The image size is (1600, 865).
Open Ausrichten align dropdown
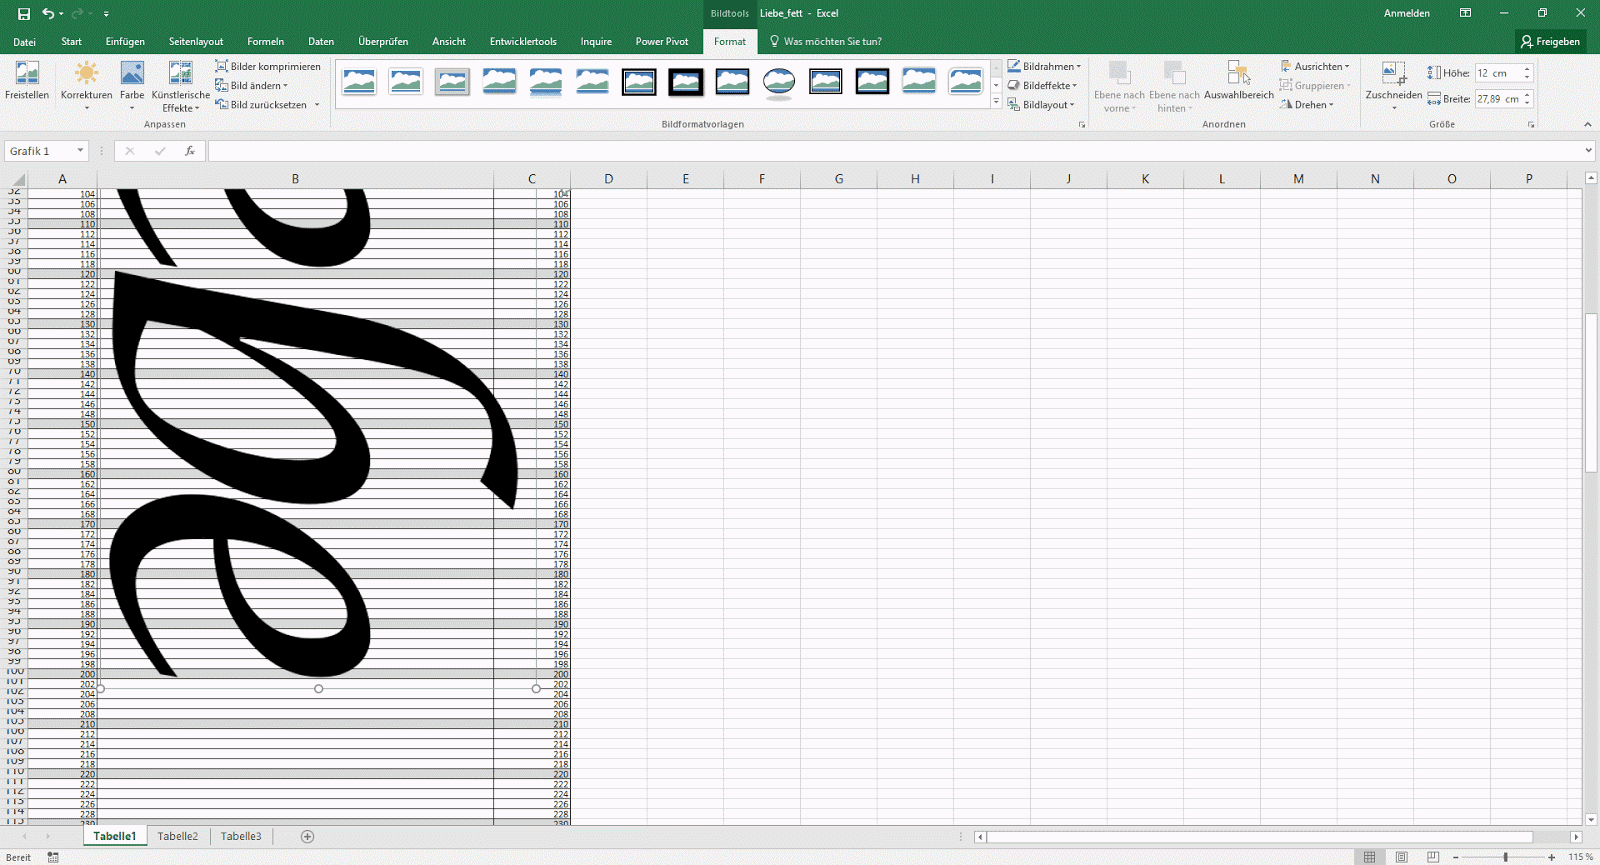pyautogui.click(x=1315, y=66)
